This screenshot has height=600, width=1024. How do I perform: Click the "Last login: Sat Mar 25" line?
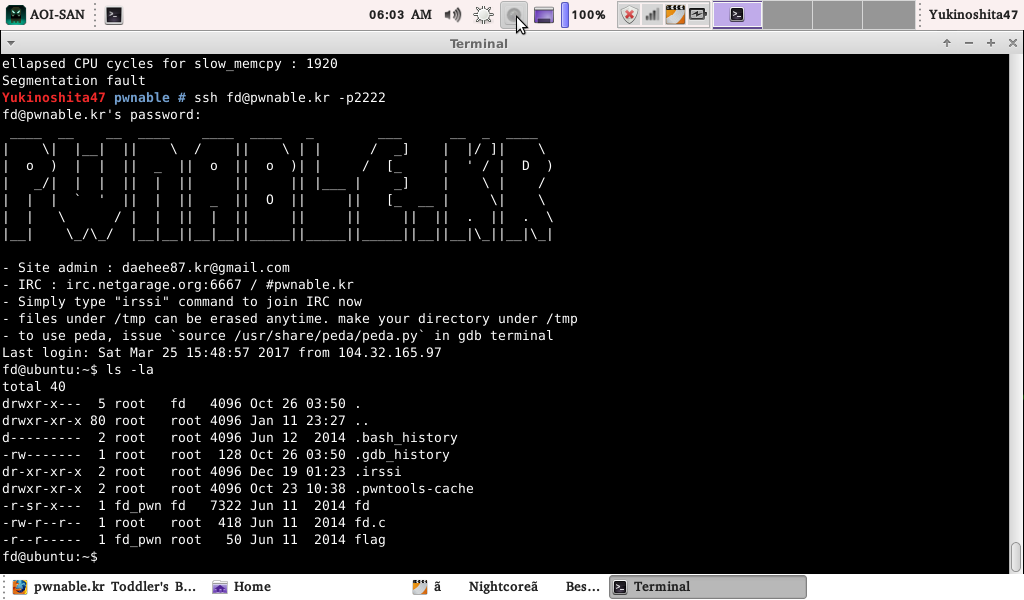tap(222, 353)
